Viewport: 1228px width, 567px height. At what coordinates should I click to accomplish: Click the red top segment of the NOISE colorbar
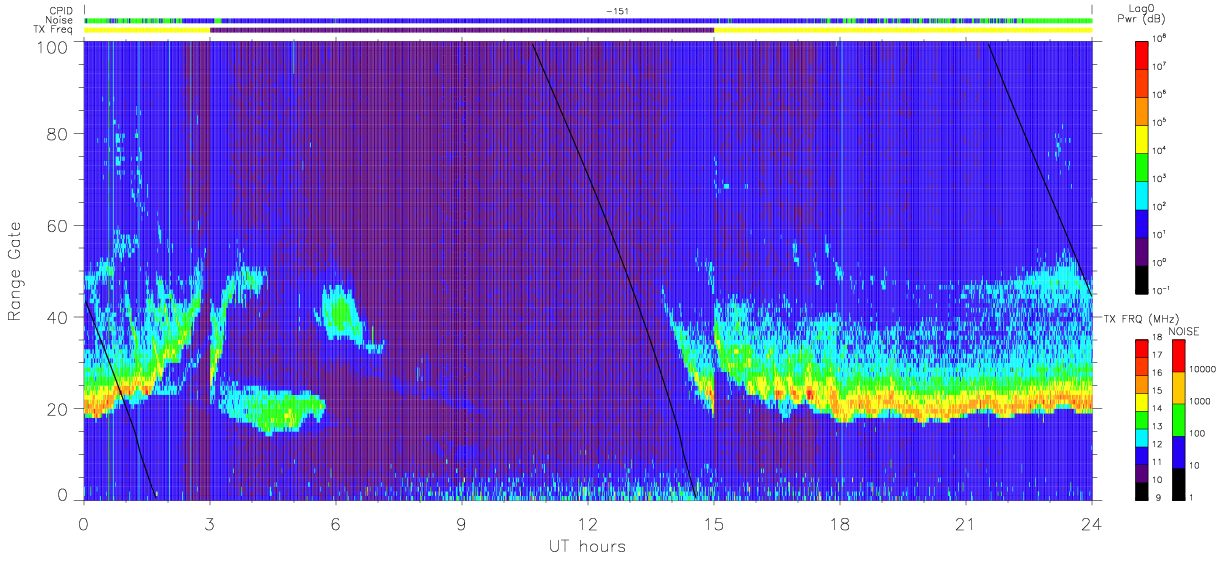pyautogui.click(x=1178, y=356)
